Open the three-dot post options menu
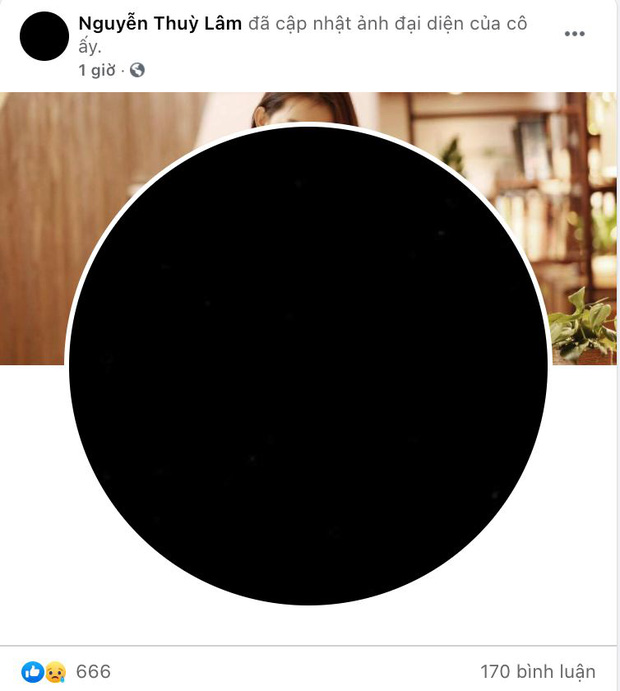620x691 pixels. 575,34
